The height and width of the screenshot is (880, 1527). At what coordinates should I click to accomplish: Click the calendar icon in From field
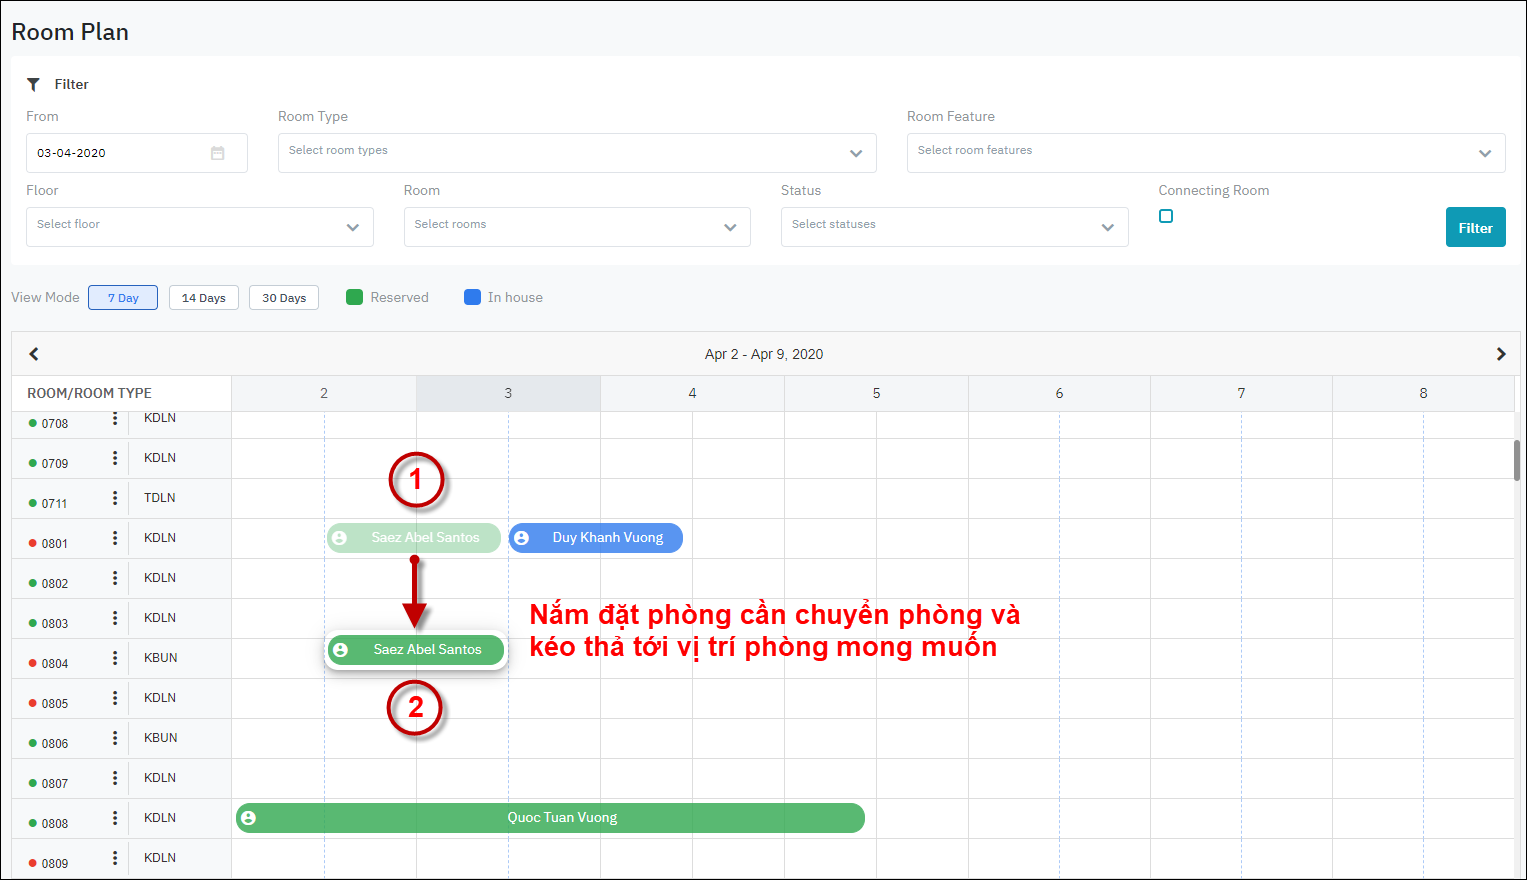point(218,153)
